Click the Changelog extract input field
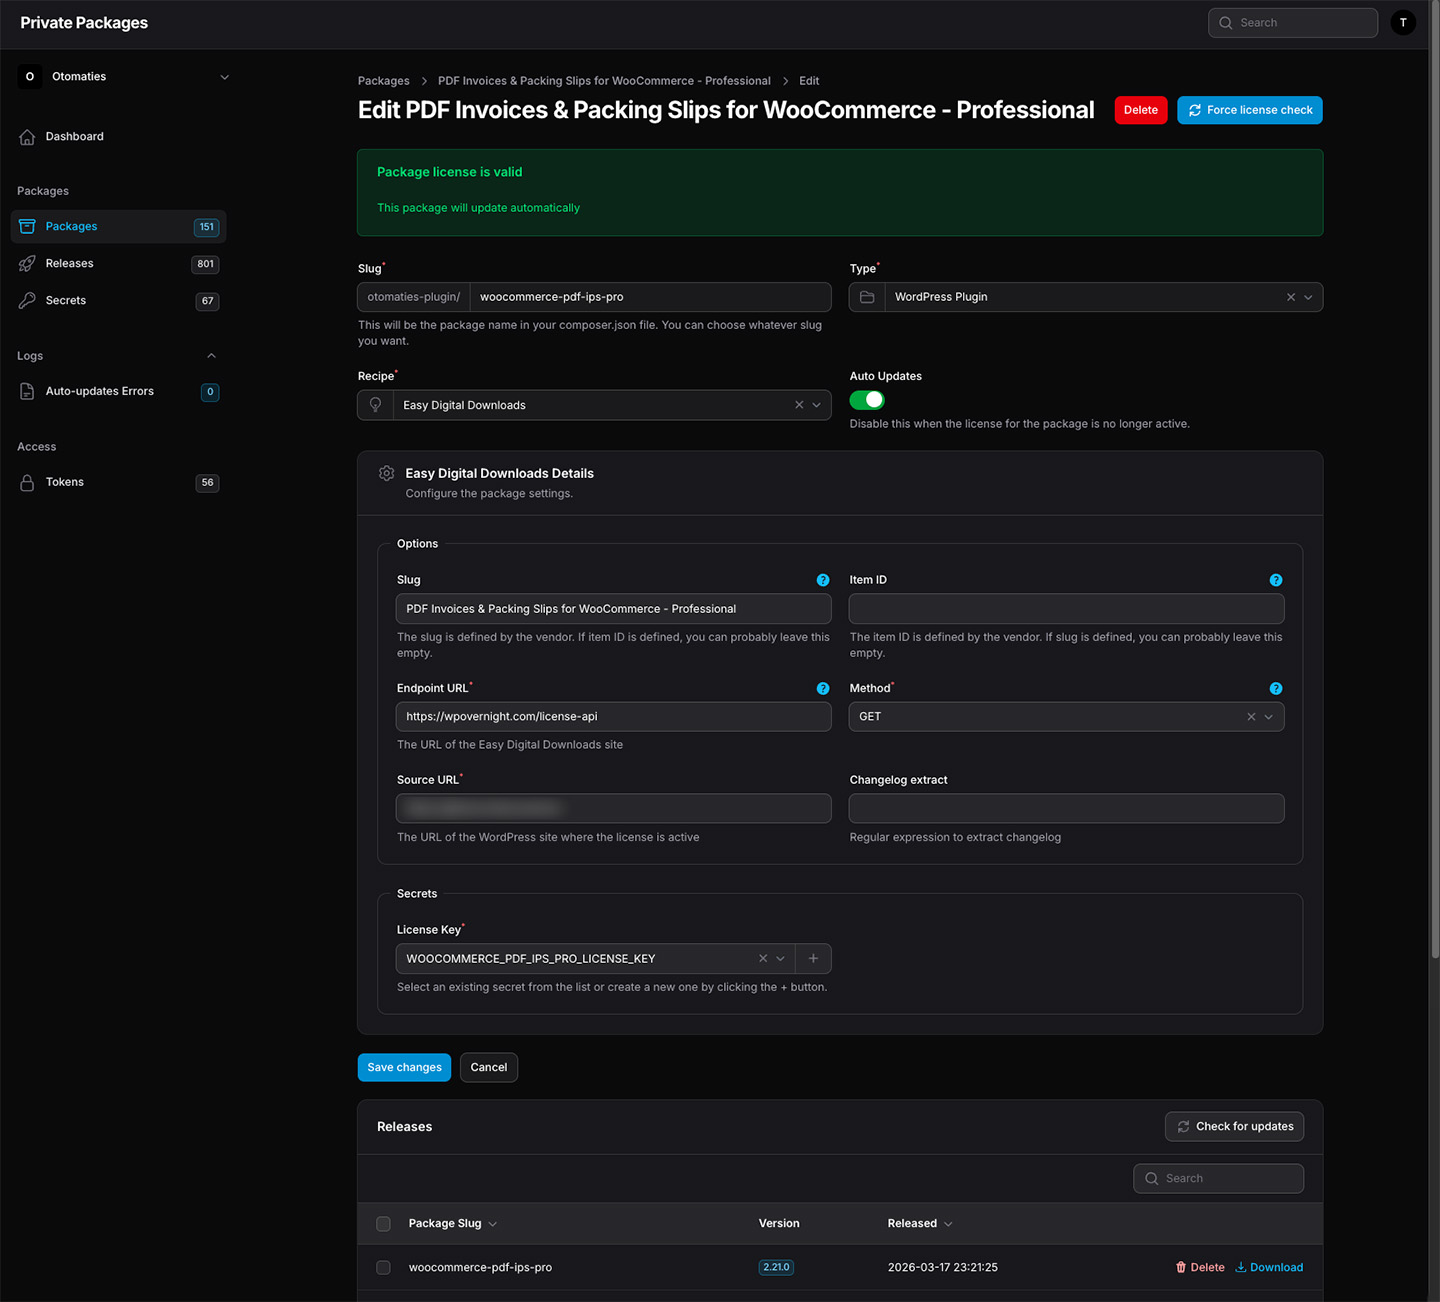The height and width of the screenshot is (1302, 1440). coord(1067,809)
